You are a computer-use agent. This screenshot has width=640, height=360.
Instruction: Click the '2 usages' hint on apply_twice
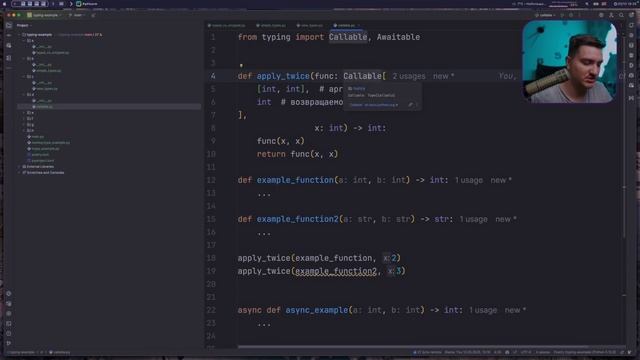pyautogui.click(x=409, y=76)
